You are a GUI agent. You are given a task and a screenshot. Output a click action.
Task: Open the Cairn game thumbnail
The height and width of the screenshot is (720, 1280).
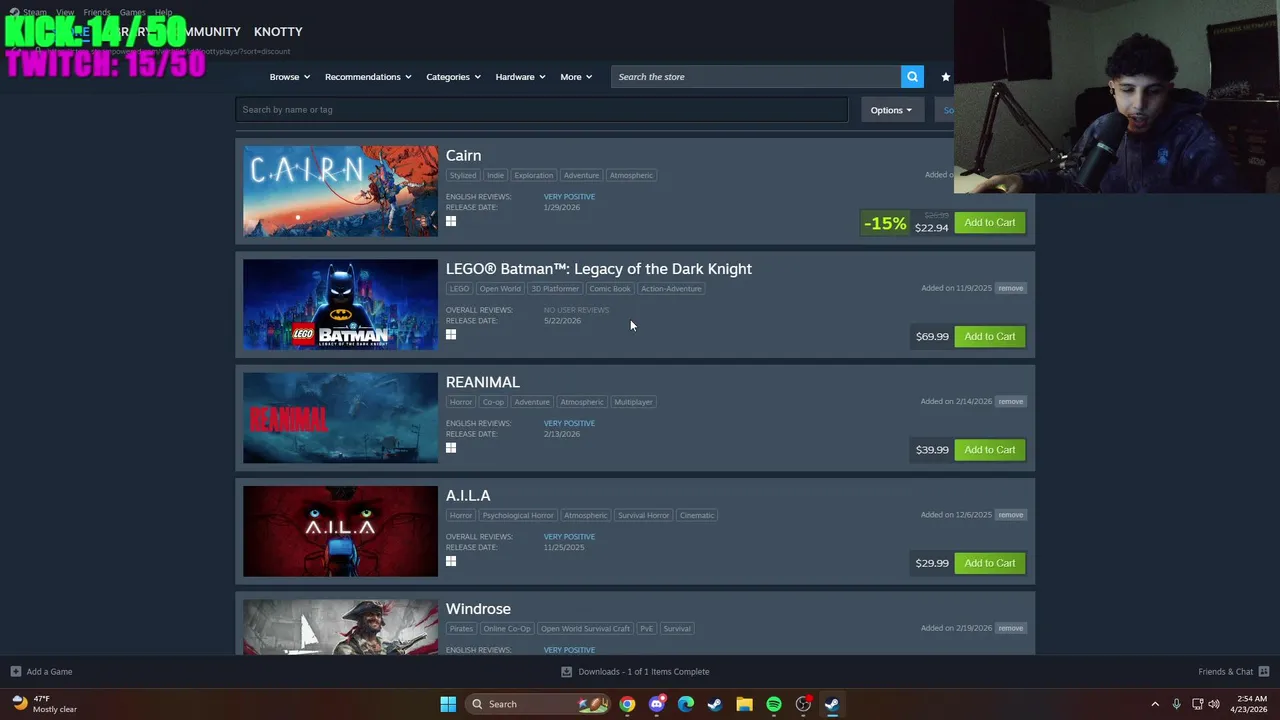point(340,191)
